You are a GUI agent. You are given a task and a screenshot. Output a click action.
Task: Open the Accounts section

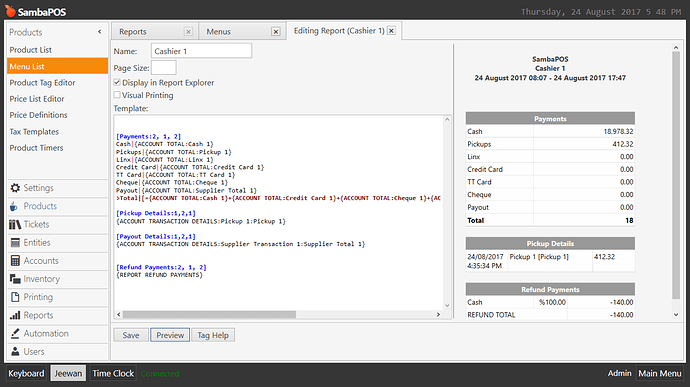57,261
